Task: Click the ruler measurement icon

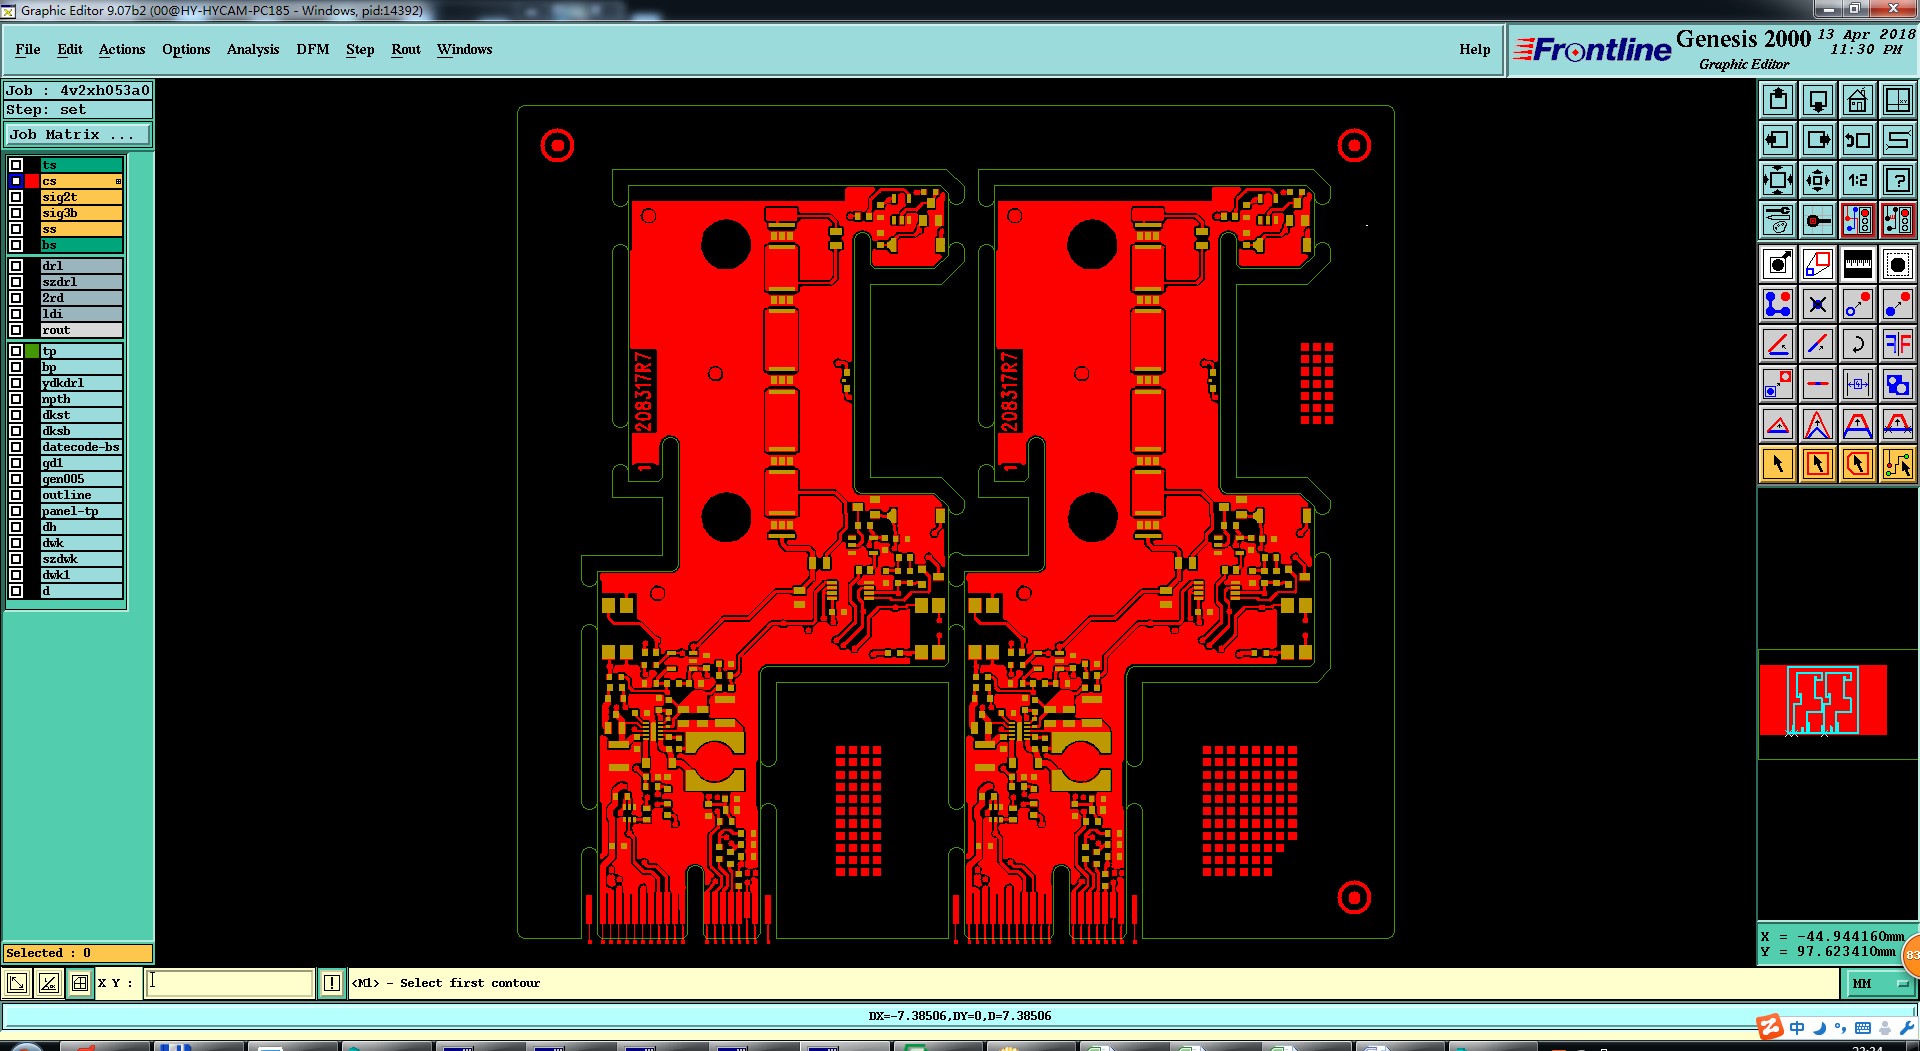Action: (1858, 264)
